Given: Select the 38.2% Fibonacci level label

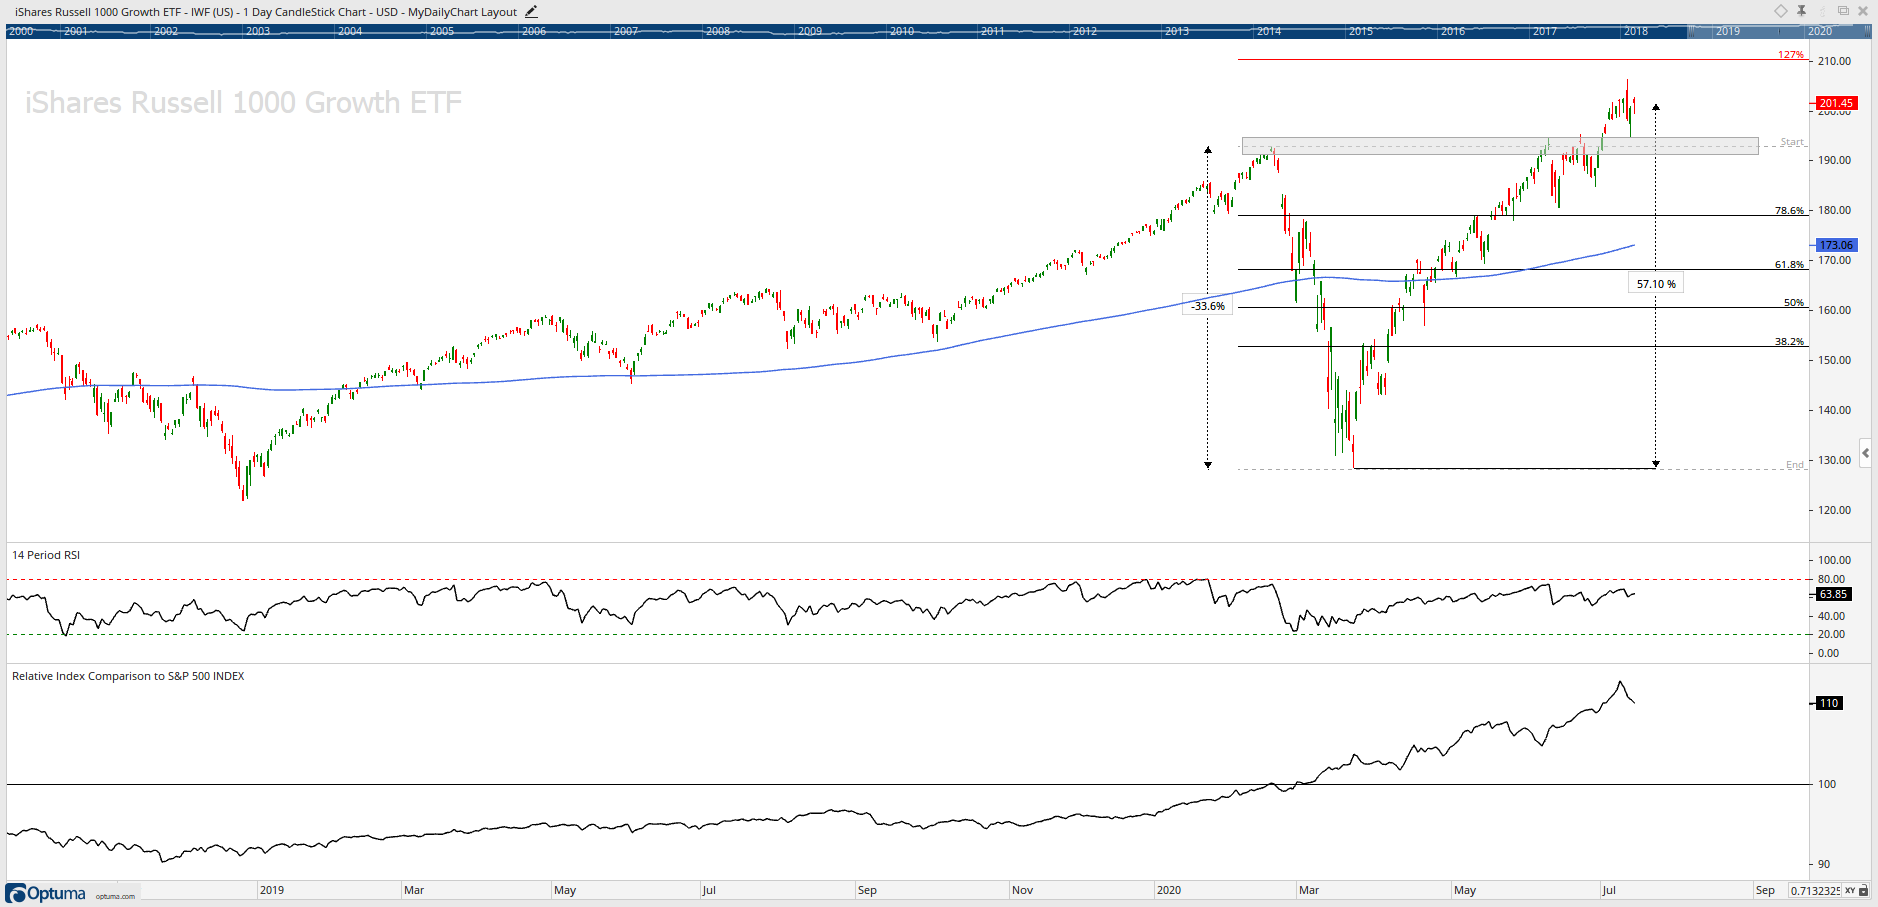Looking at the screenshot, I should pos(1790,342).
